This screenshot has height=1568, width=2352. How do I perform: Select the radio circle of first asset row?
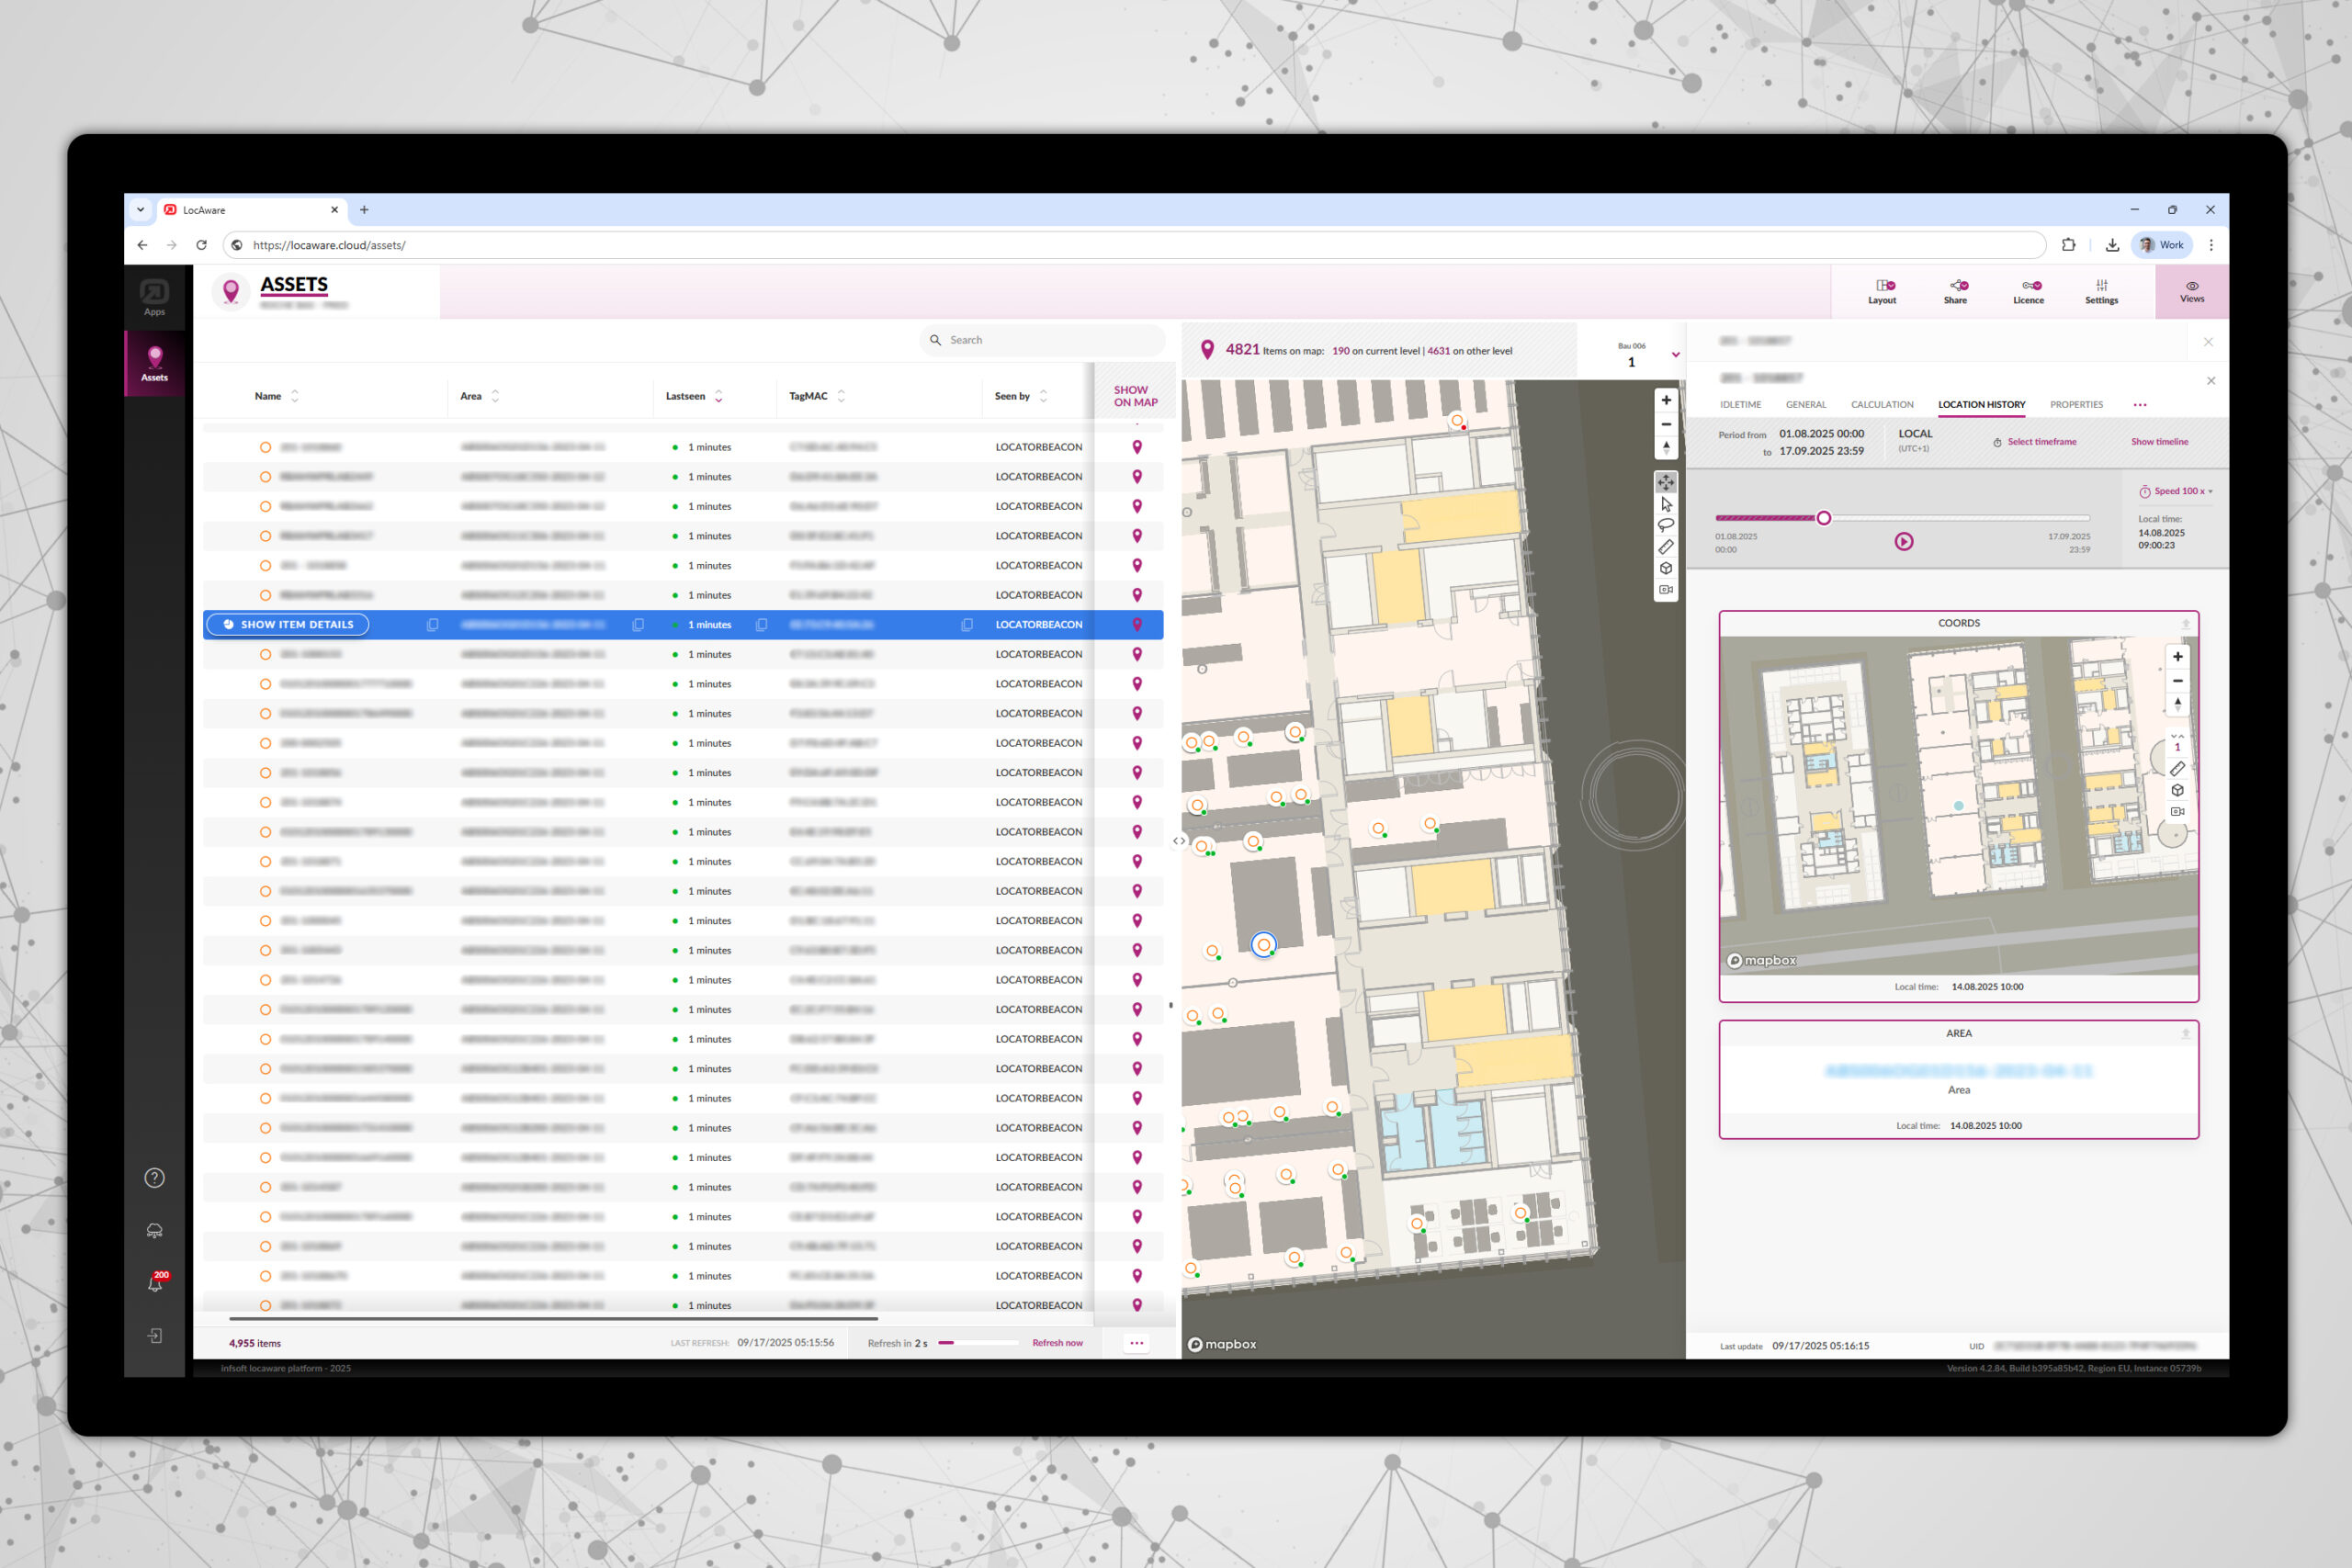pos(265,447)
